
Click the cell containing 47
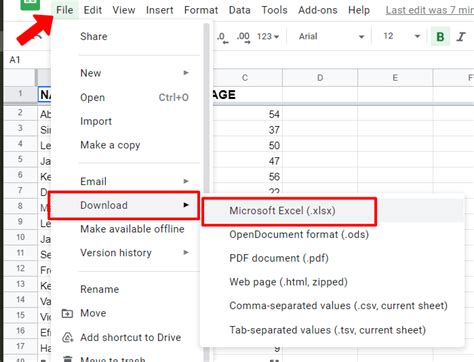pyautogui.click(x=247, y=161)
